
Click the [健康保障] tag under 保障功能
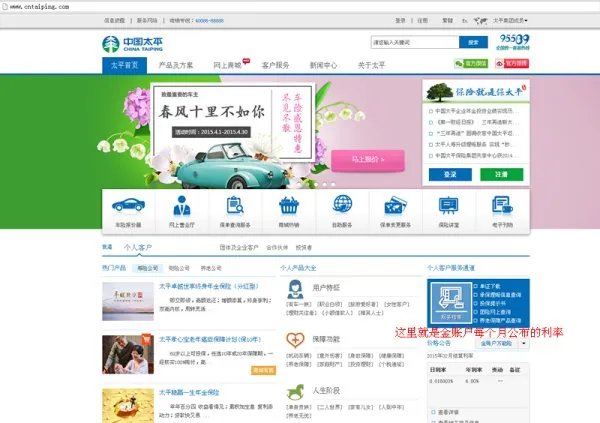[x=391, y=356]
